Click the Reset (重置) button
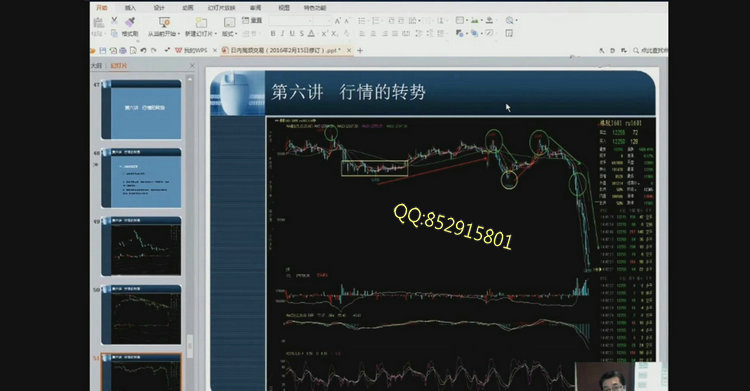 coord(252,20)
